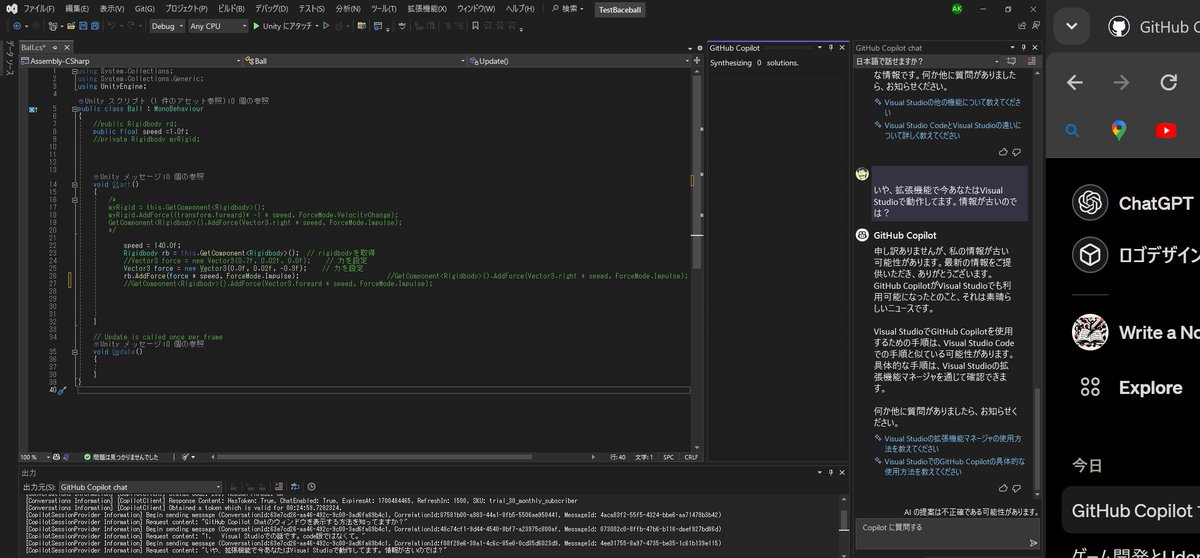The image size is (1200, 558).
Task: Open the ツール(T) menu
Action: pos(383,8)
